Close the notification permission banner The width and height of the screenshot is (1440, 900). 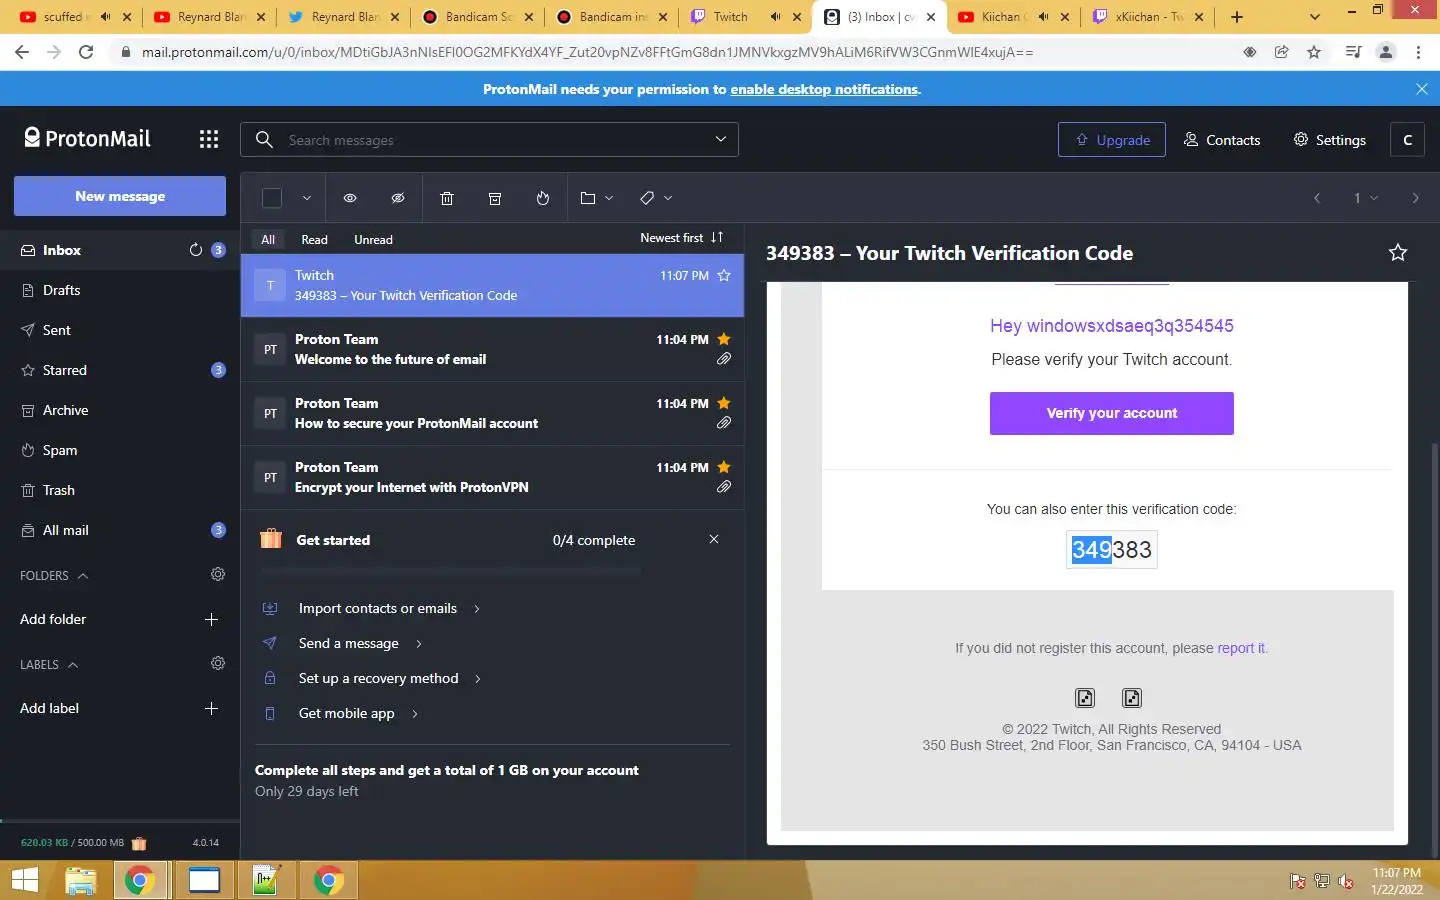coord(1422,89)
